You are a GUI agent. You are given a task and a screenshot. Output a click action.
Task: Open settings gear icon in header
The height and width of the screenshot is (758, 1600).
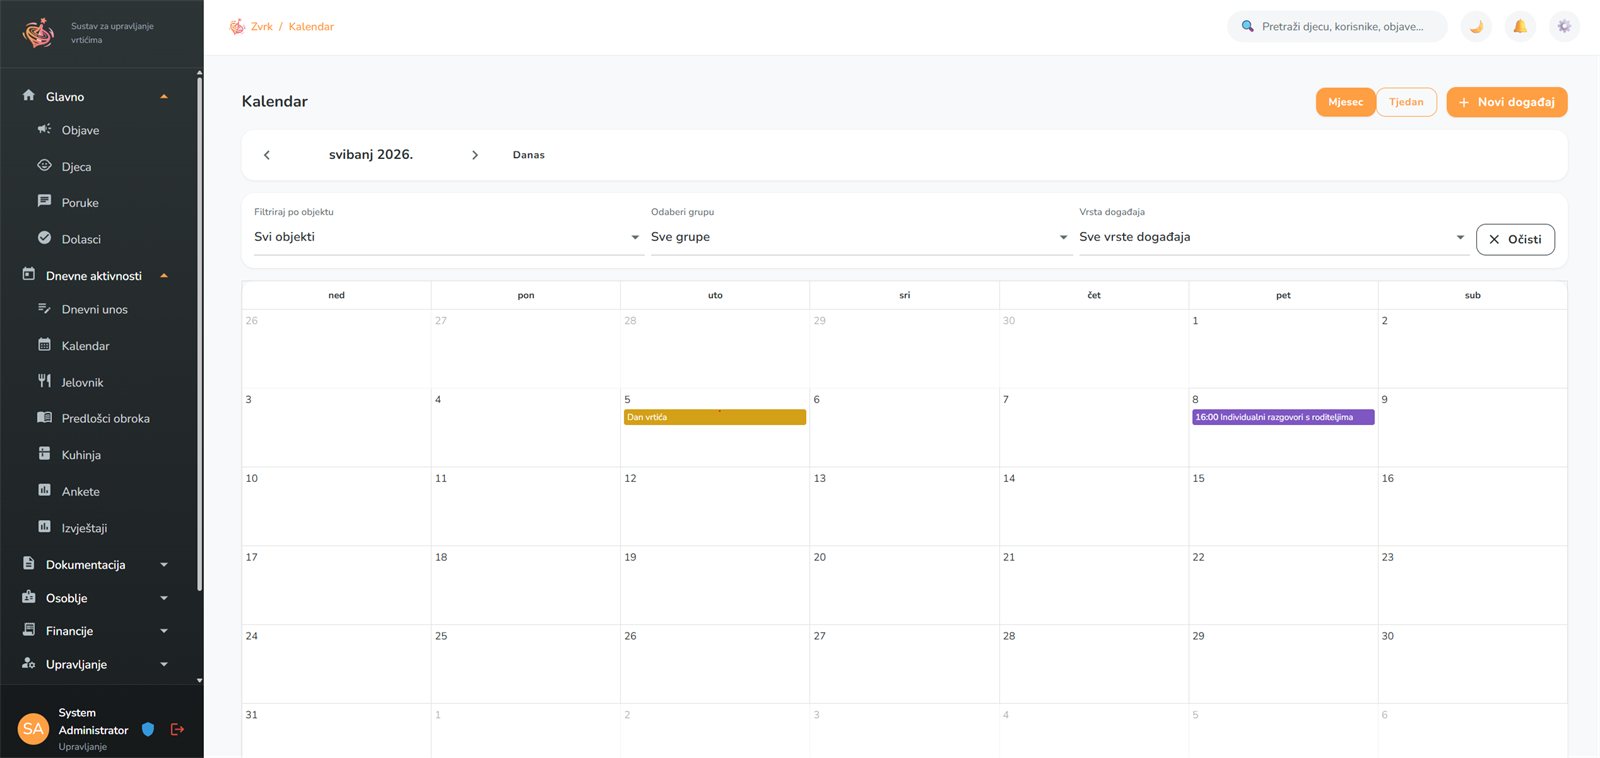(1564, 27)
